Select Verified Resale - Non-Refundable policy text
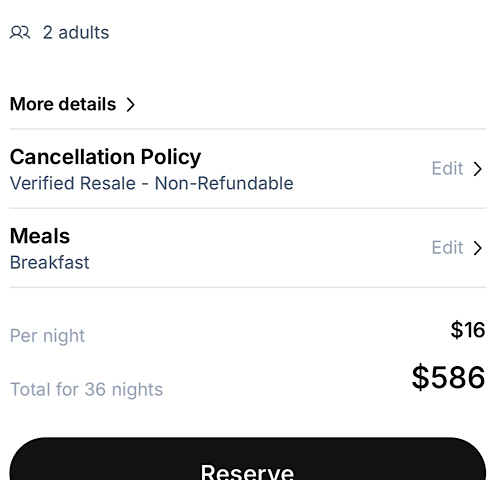Screen dimensions: 500x480 152,183
